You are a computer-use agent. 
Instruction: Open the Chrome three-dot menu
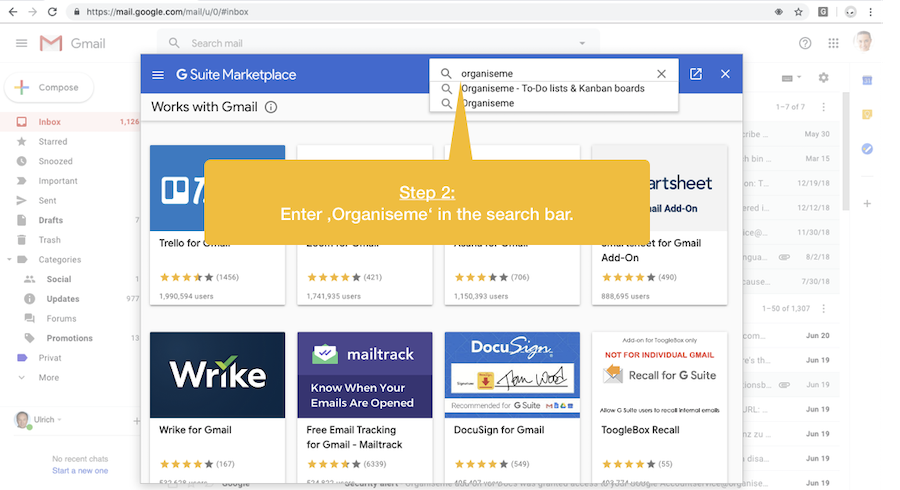pyautogui.click(x=871, y=11)
